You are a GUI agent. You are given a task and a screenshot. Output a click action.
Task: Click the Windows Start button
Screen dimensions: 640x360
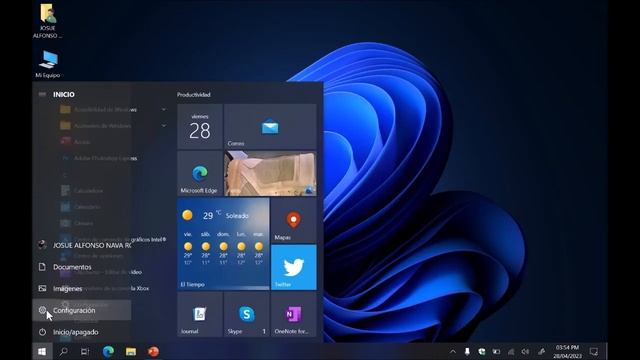tap(42, 351)
